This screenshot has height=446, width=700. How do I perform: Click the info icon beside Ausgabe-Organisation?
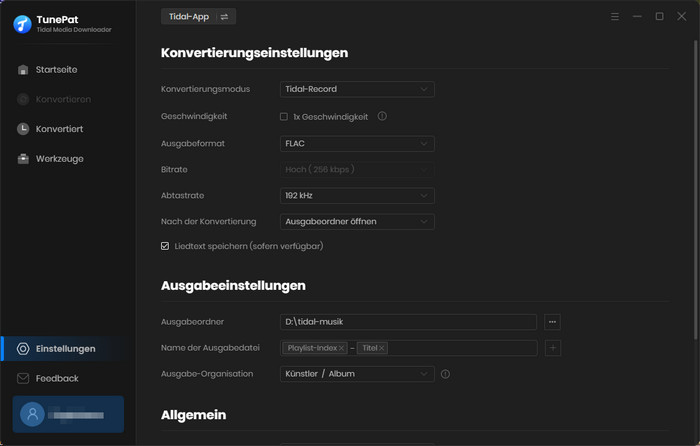[x=445, y=374]
